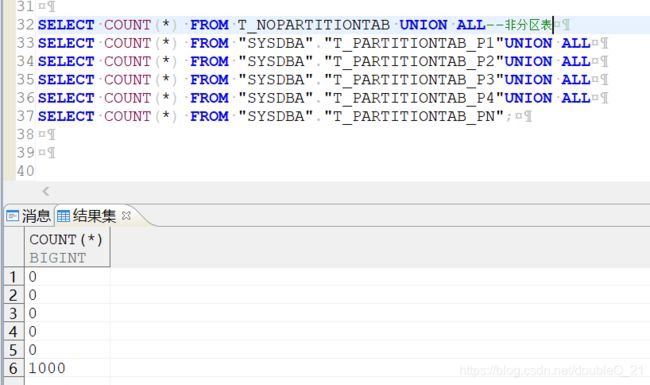Click the UNION keyword on line 32
Image resolution: width=650 pixels, height=385 pixels.
click(423, 25)
